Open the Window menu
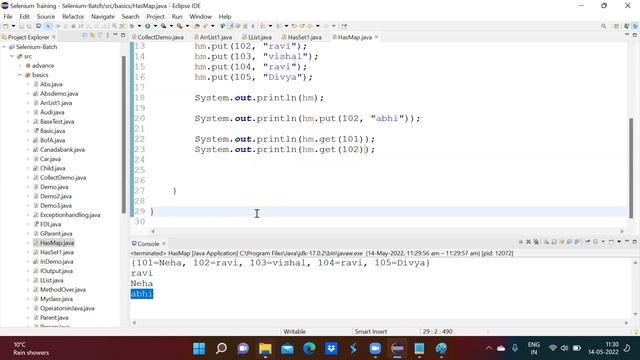The height and width of the screenshot is (360, 640). pyautogui.click(x=200, y=16)
